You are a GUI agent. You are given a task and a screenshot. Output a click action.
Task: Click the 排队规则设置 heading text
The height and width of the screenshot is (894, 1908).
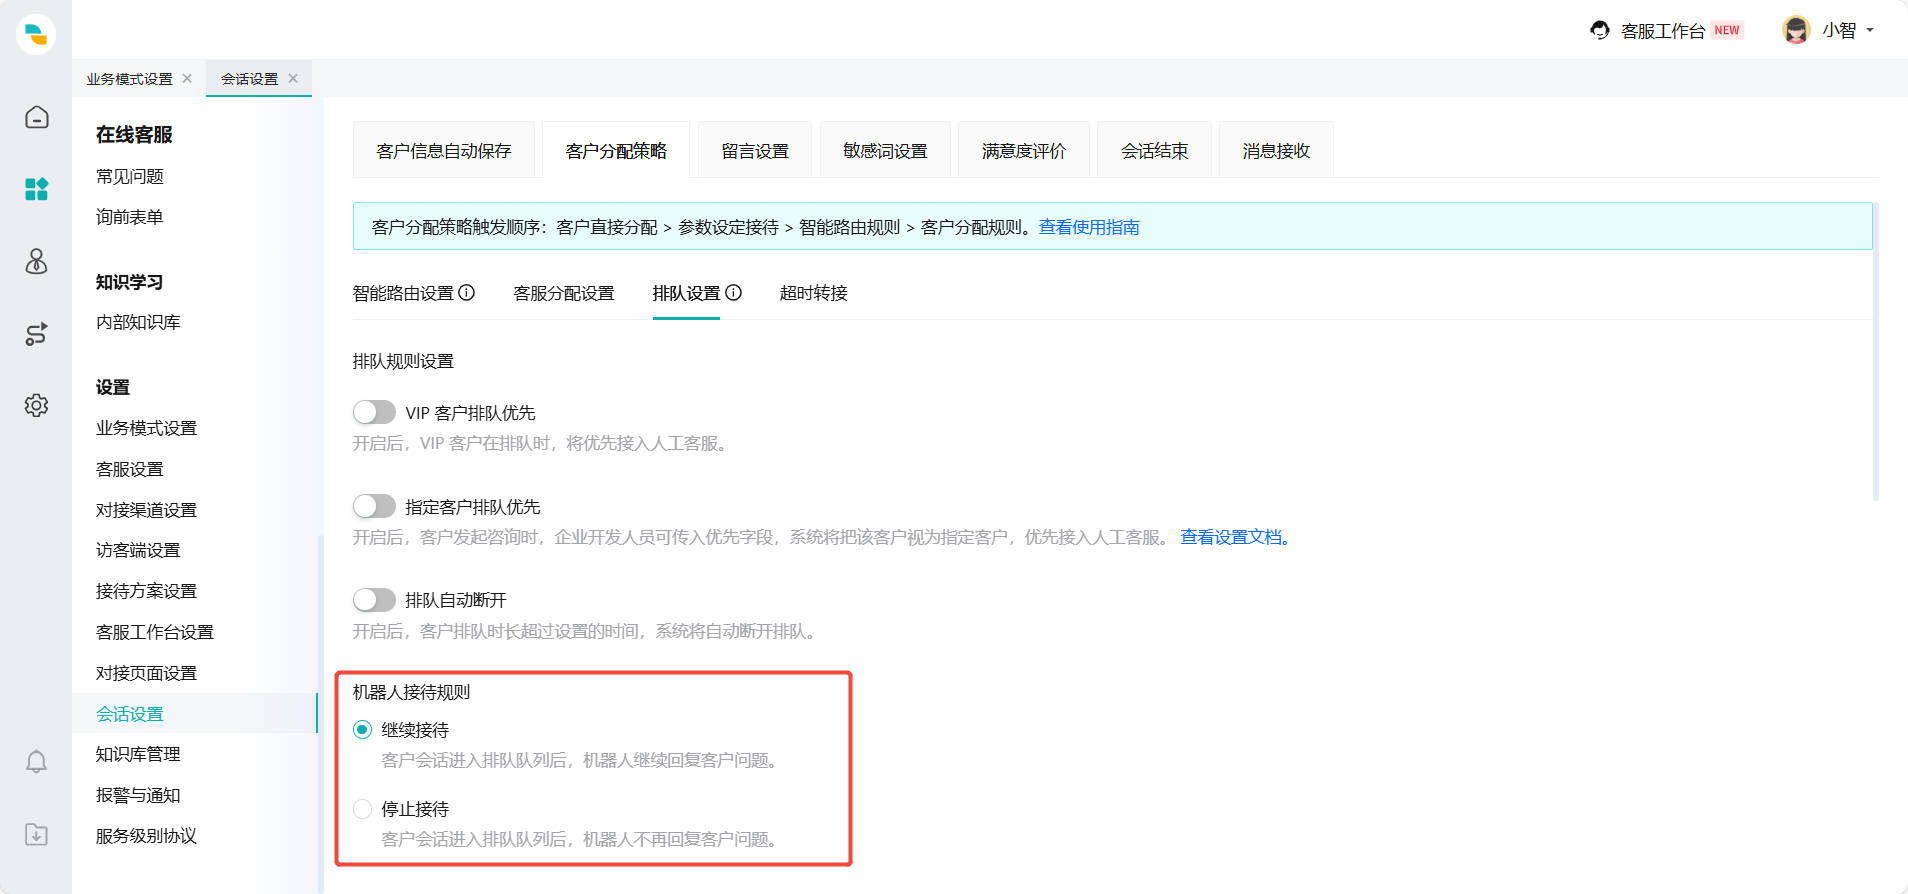[403, 361]
